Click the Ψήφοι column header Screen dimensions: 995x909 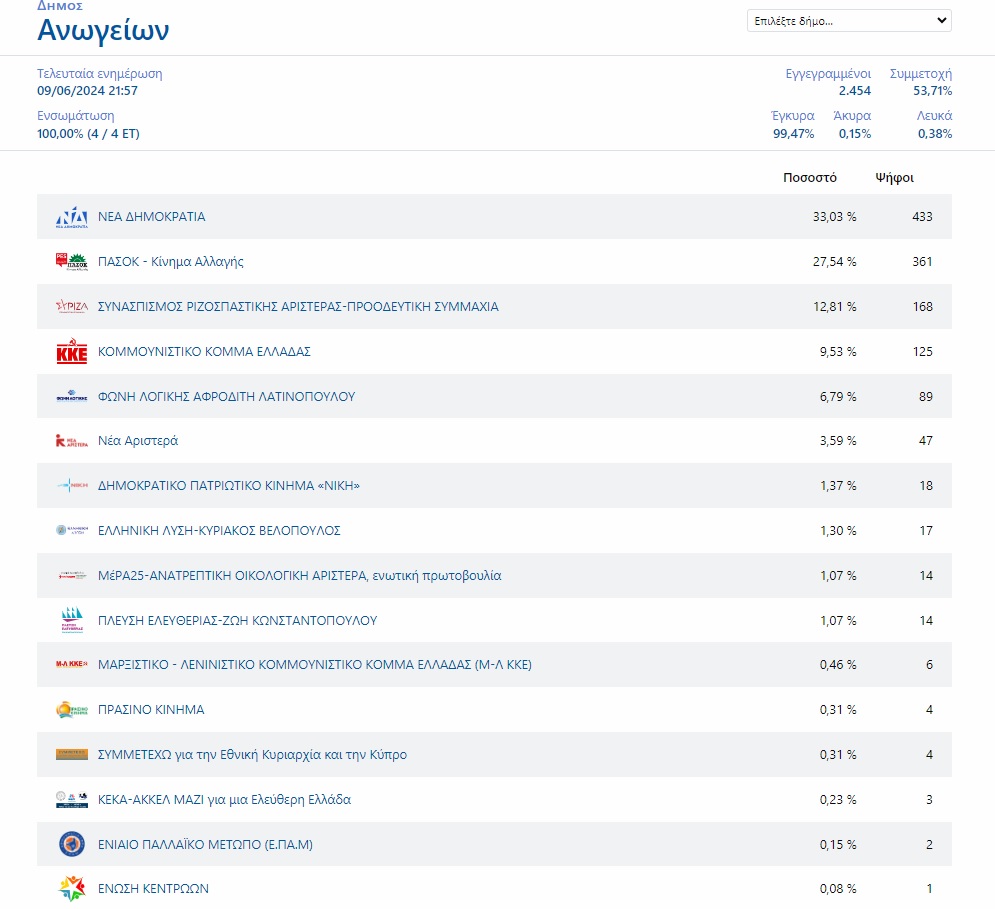[895, 178]
